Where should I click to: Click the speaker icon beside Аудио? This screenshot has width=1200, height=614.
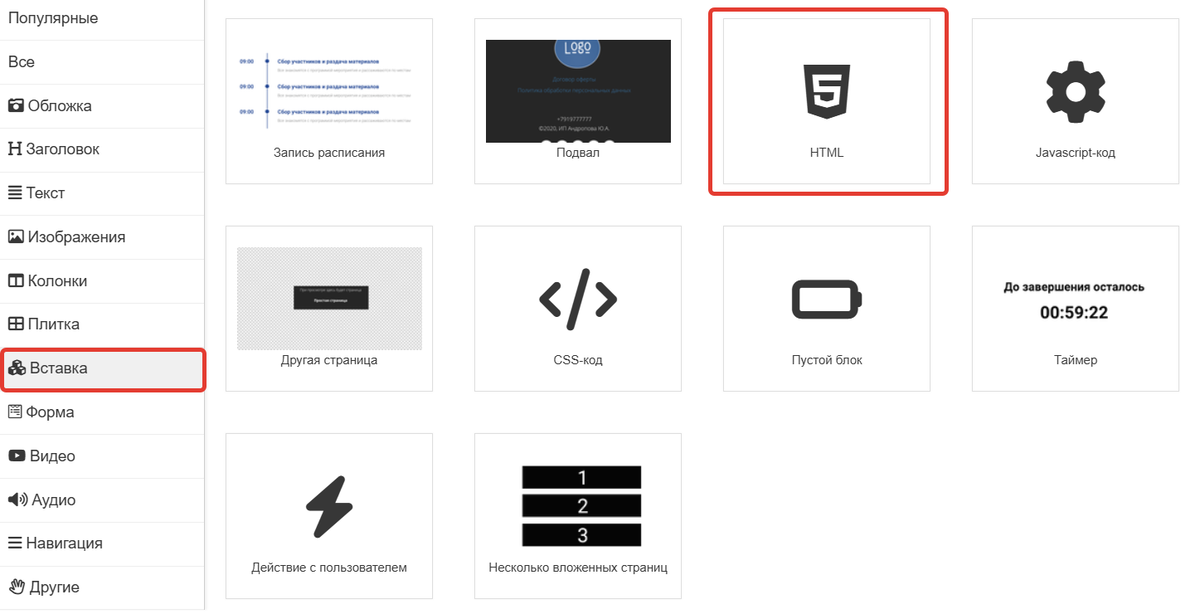(x=18, y=500)
